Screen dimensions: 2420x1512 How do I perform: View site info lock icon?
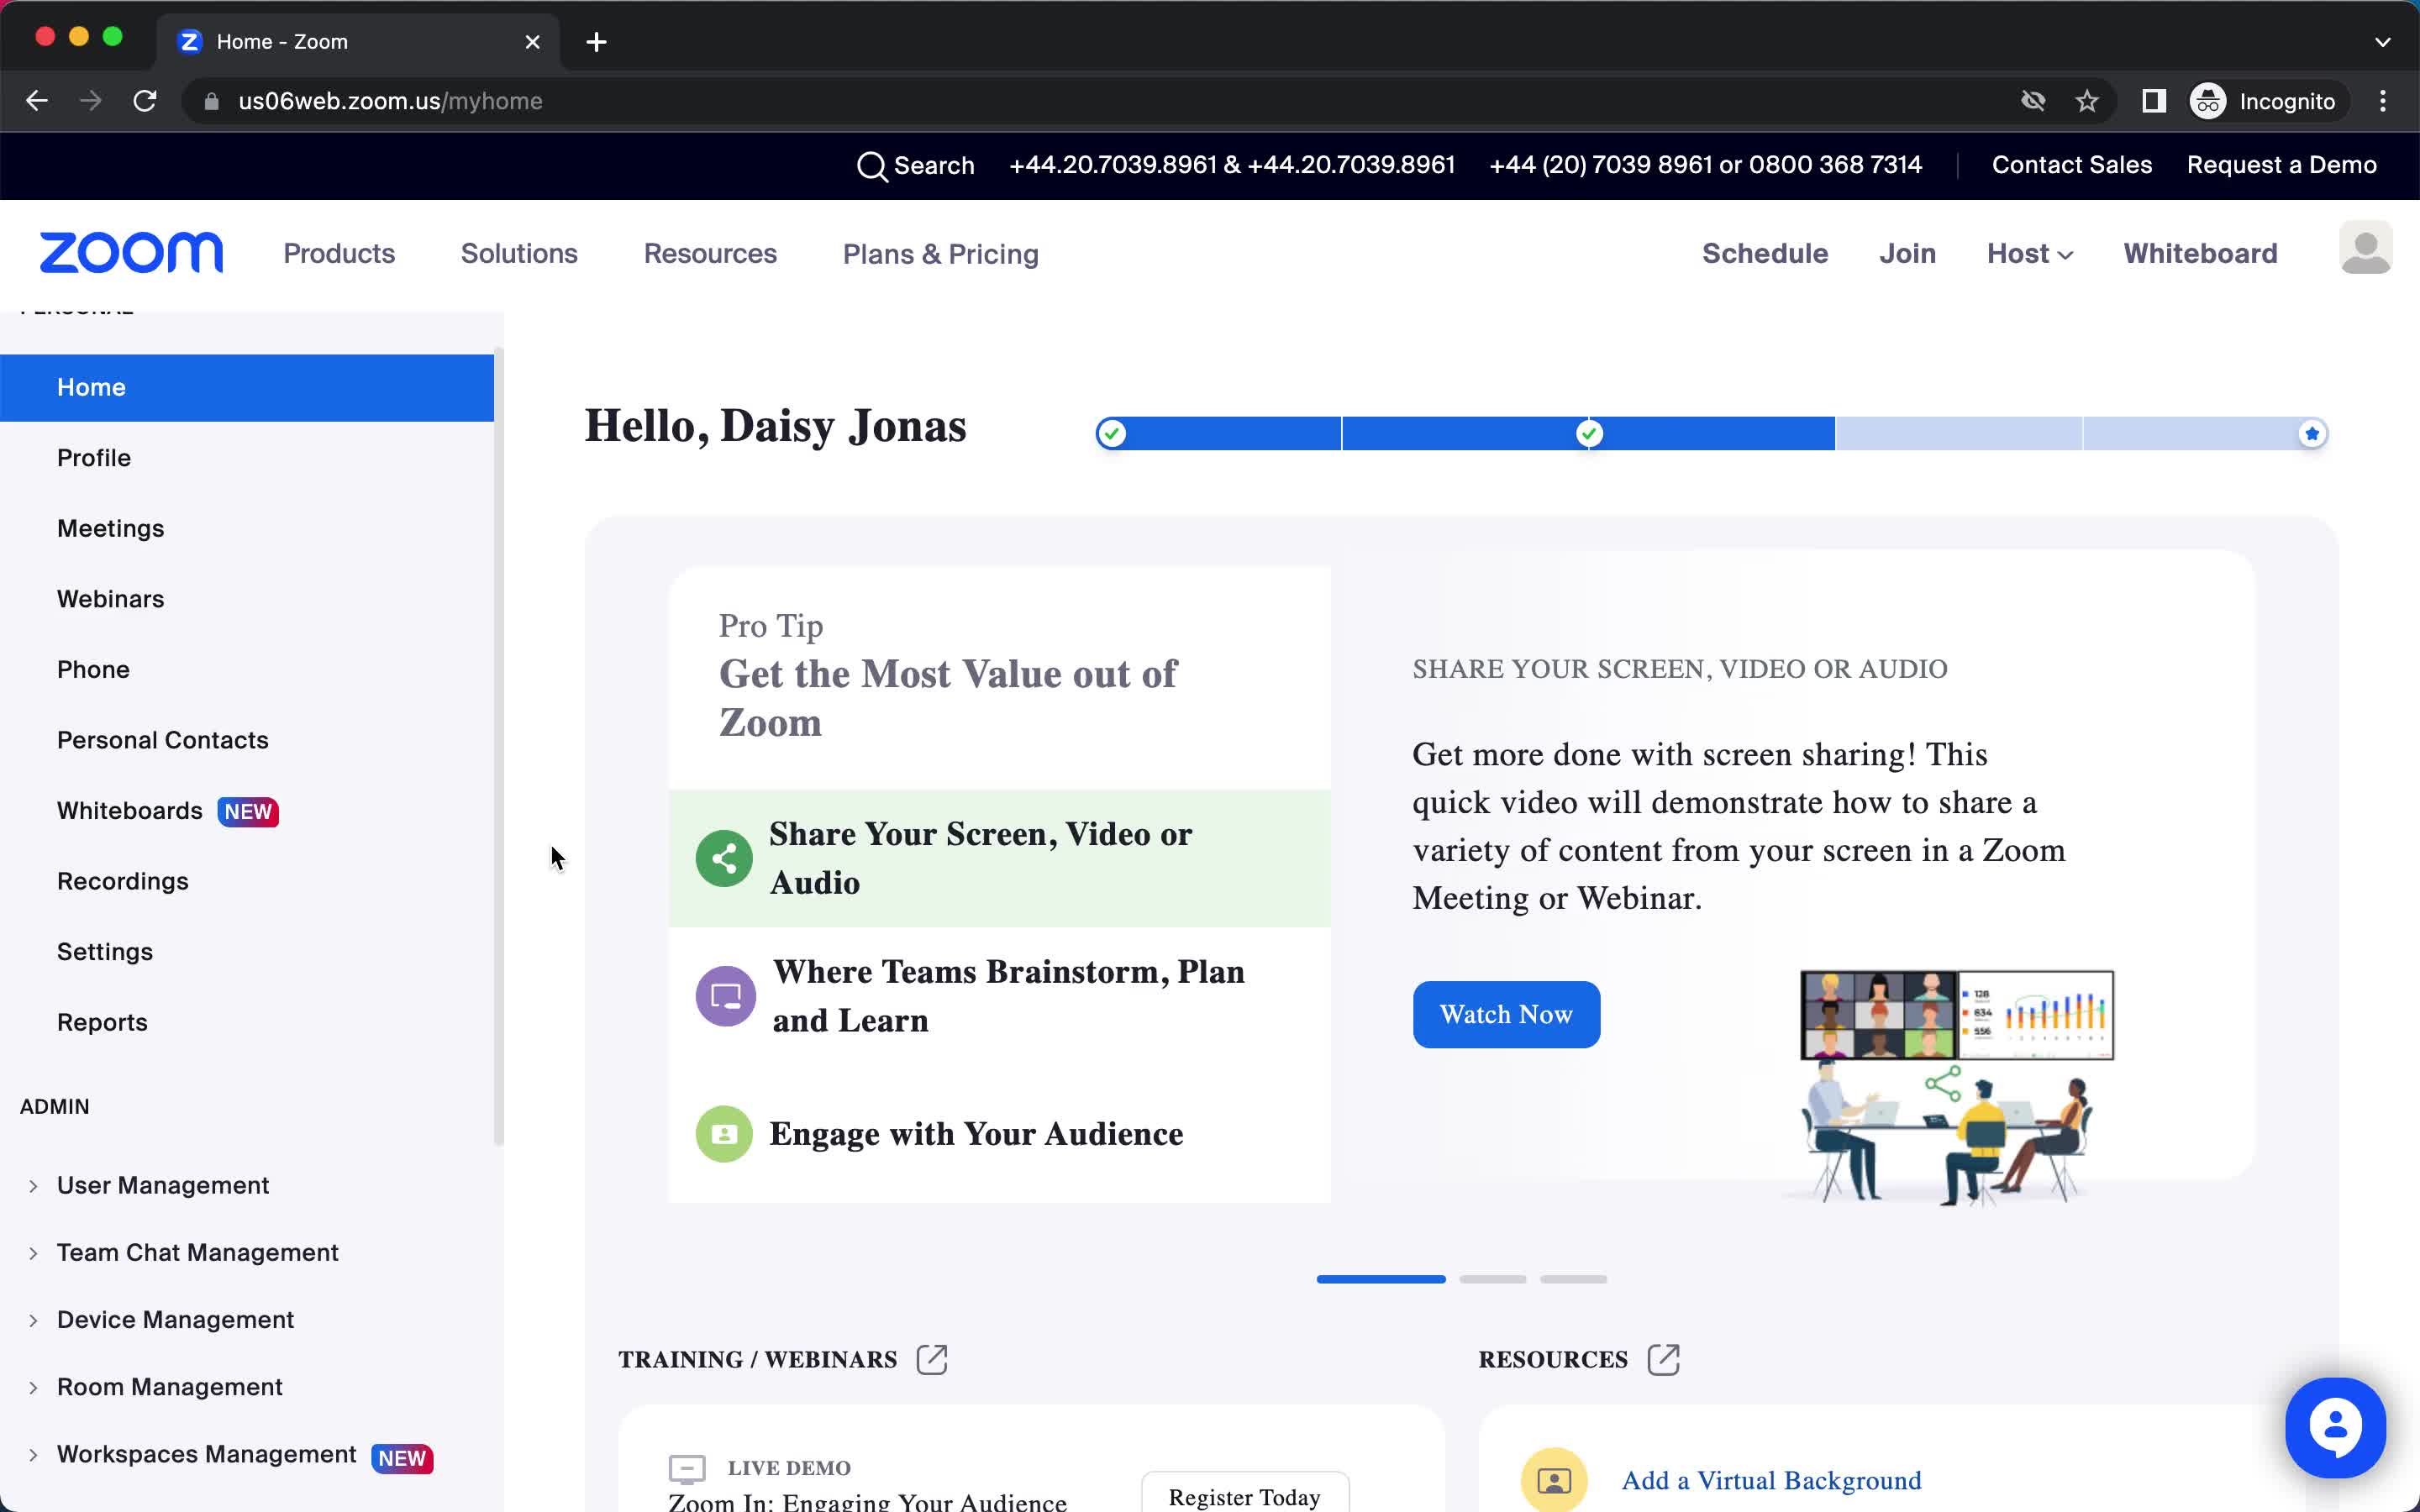[x=211, y=101]
